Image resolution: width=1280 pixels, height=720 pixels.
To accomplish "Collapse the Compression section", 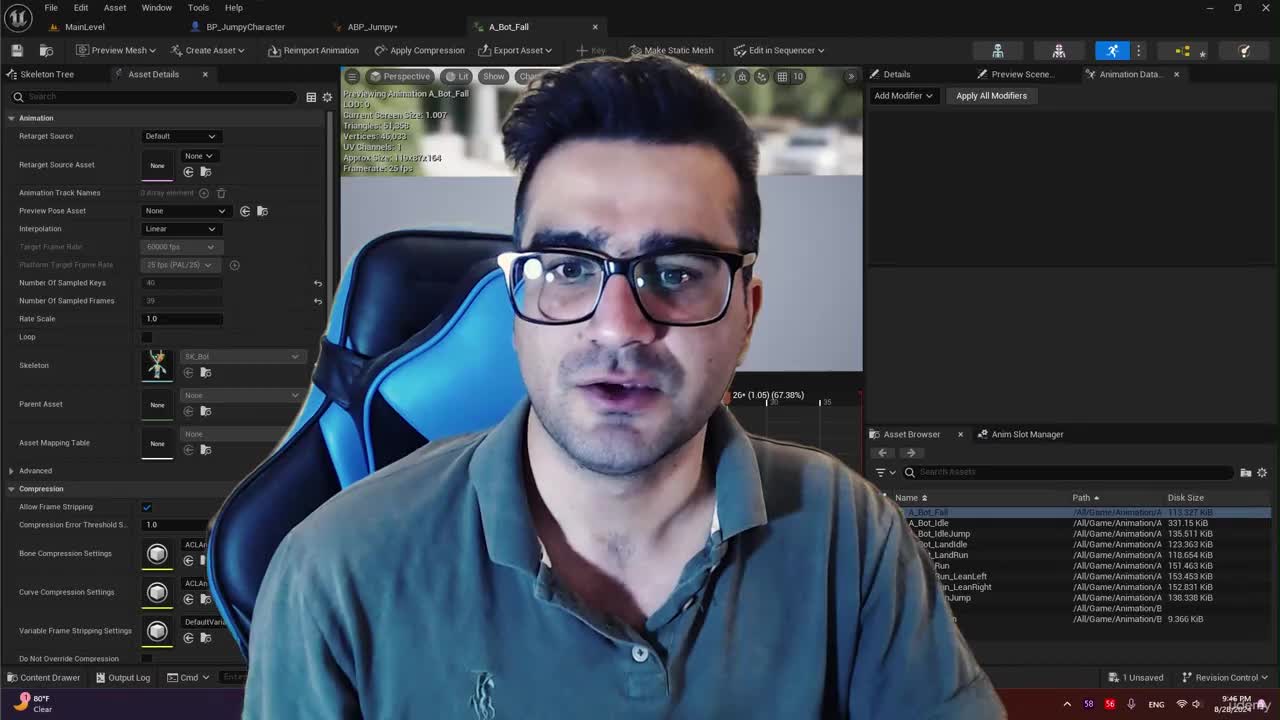I will (x=11, y=489).
